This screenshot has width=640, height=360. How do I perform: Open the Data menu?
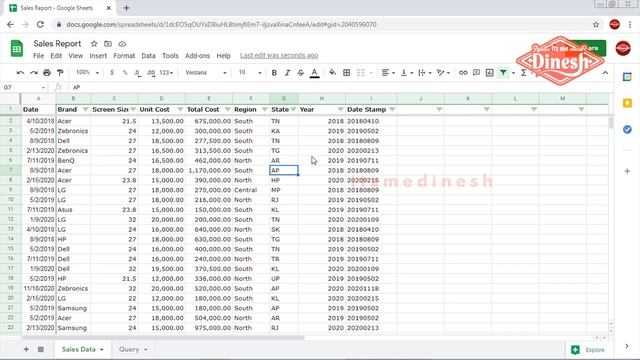148,56
